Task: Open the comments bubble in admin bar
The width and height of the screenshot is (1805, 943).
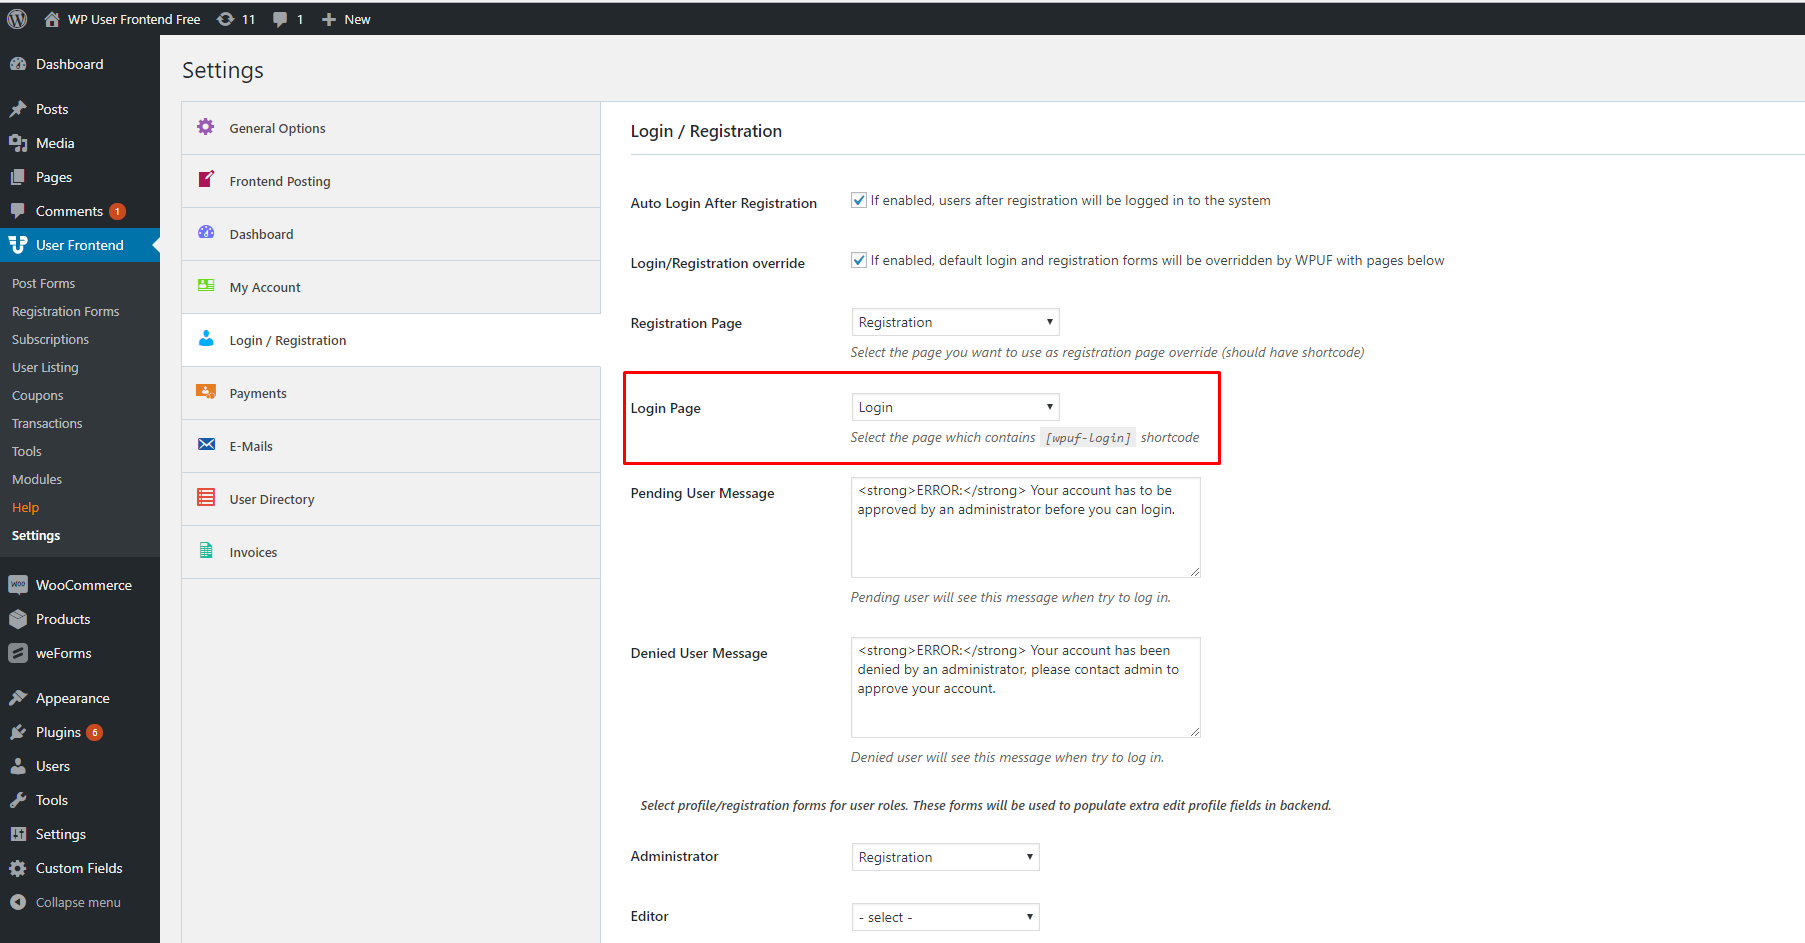Action: click(x=281, y=19)
